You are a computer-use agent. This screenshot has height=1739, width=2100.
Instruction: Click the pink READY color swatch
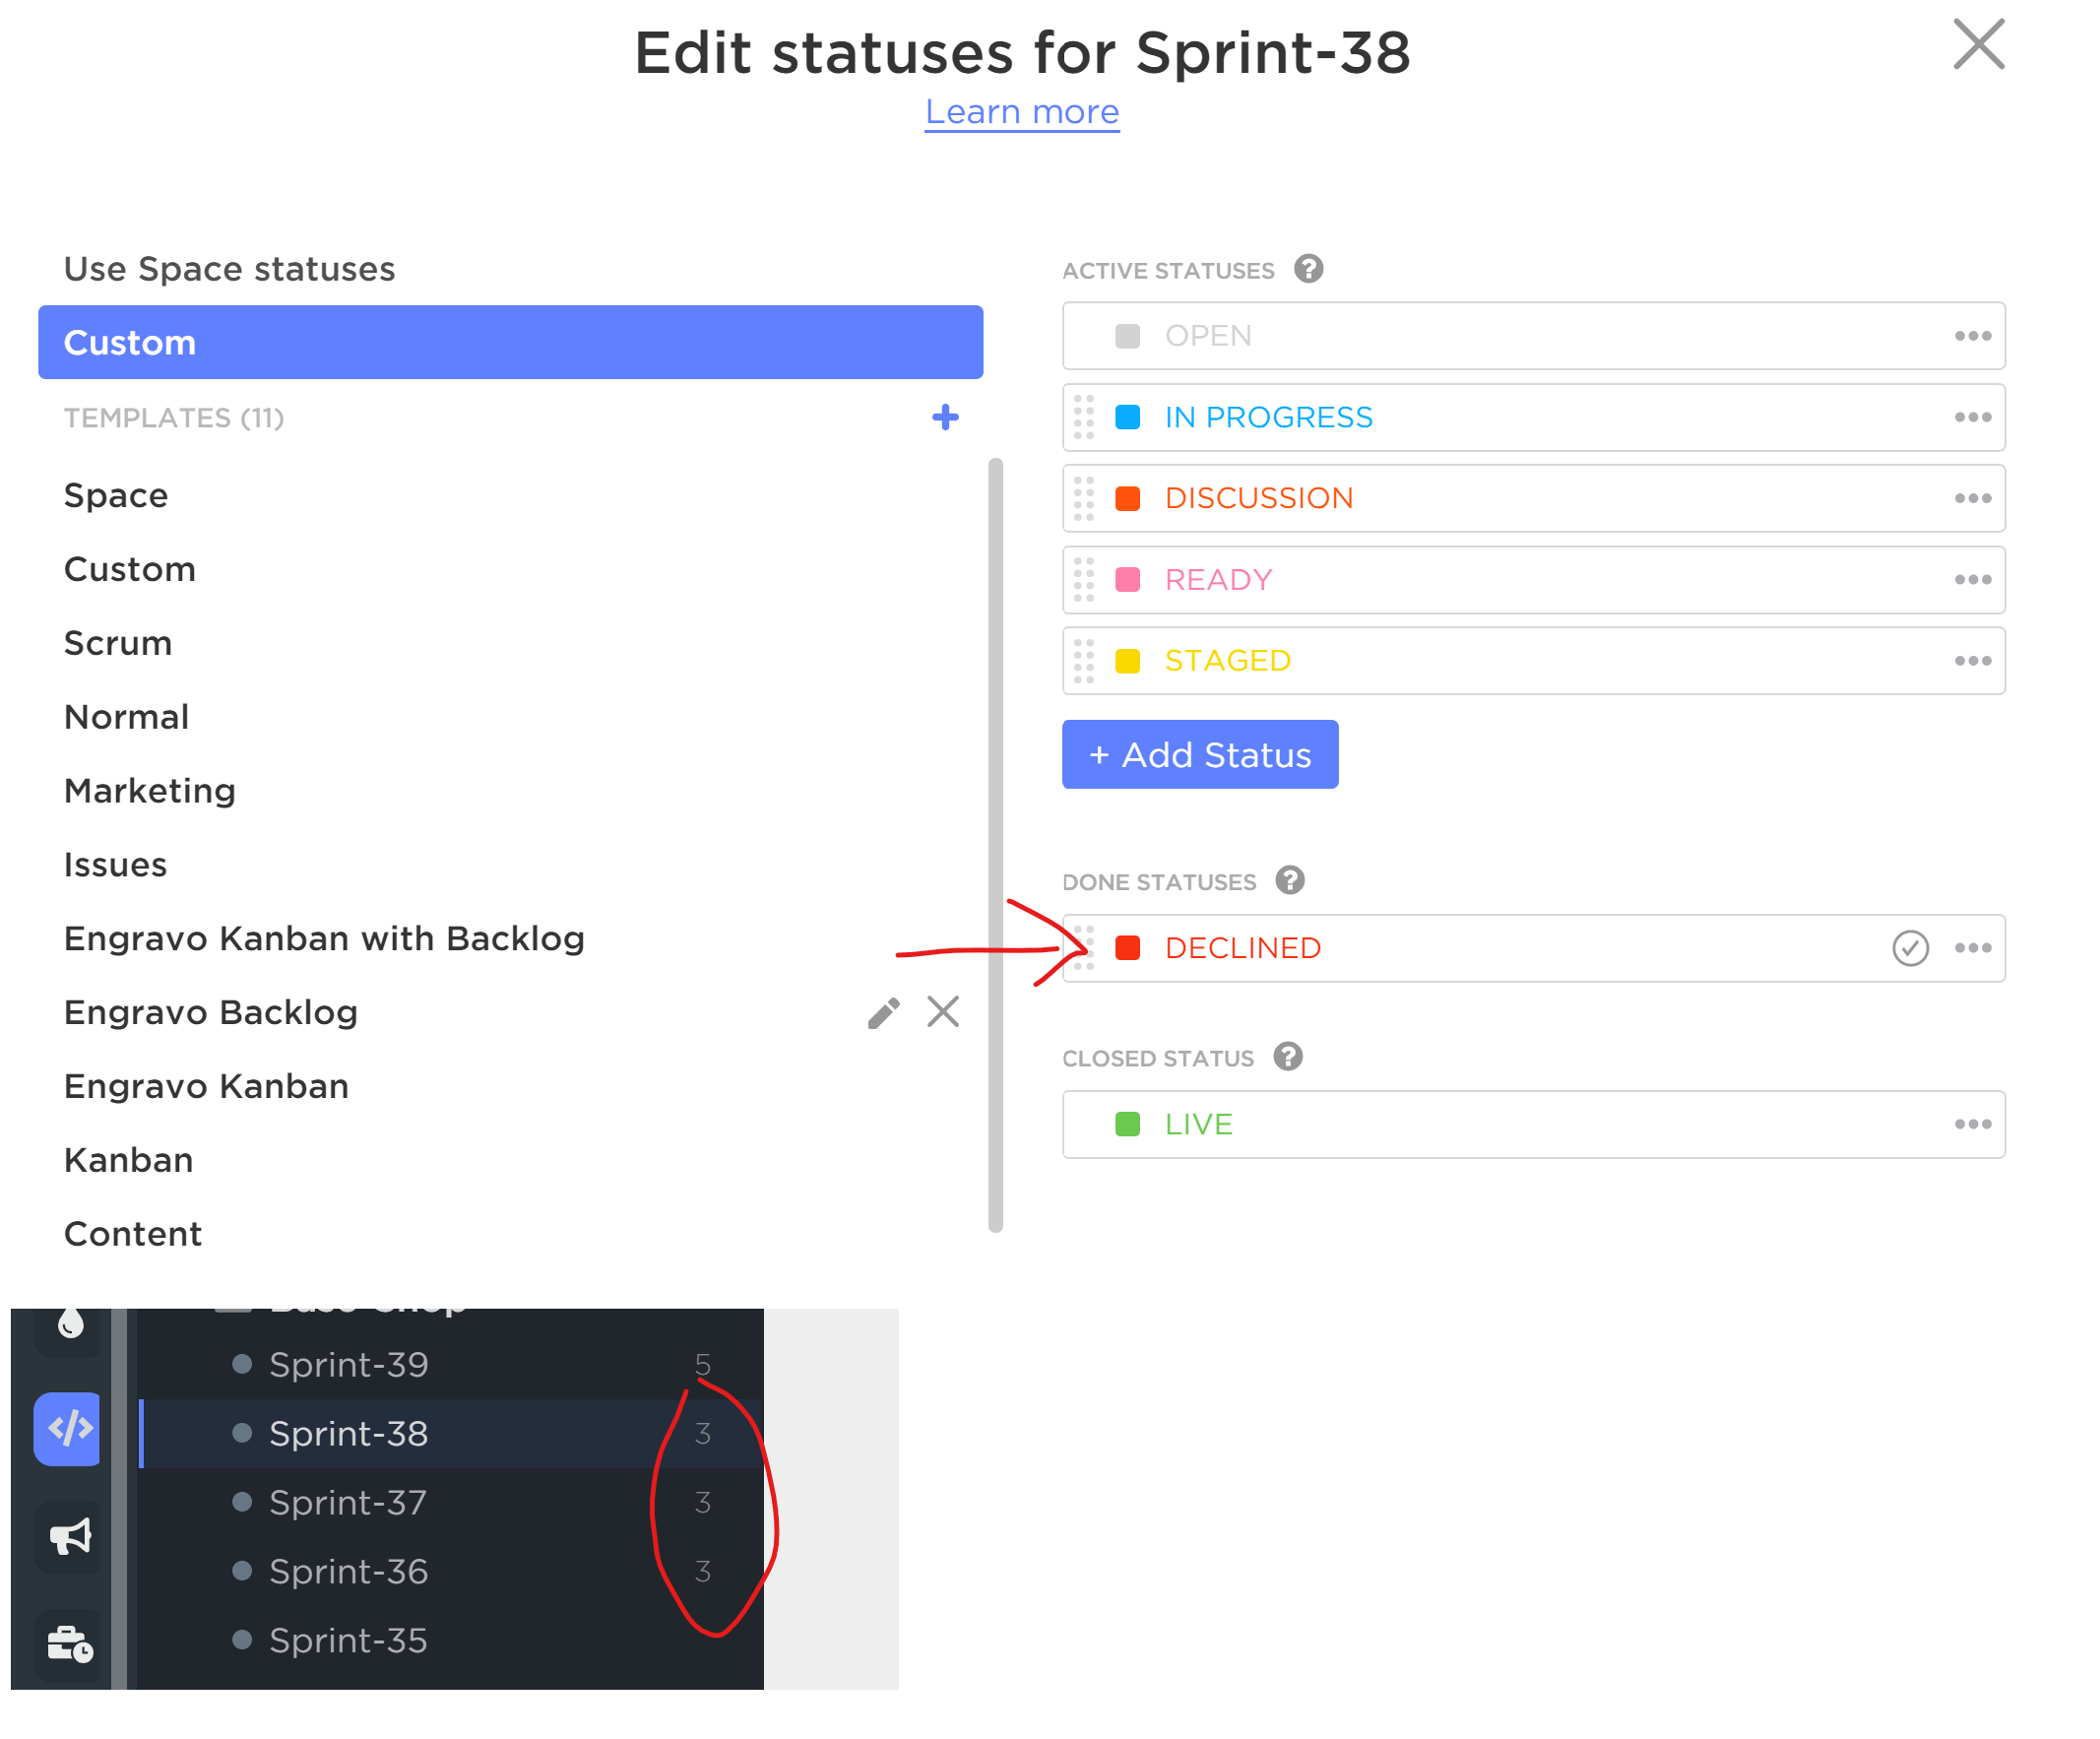1127,580
